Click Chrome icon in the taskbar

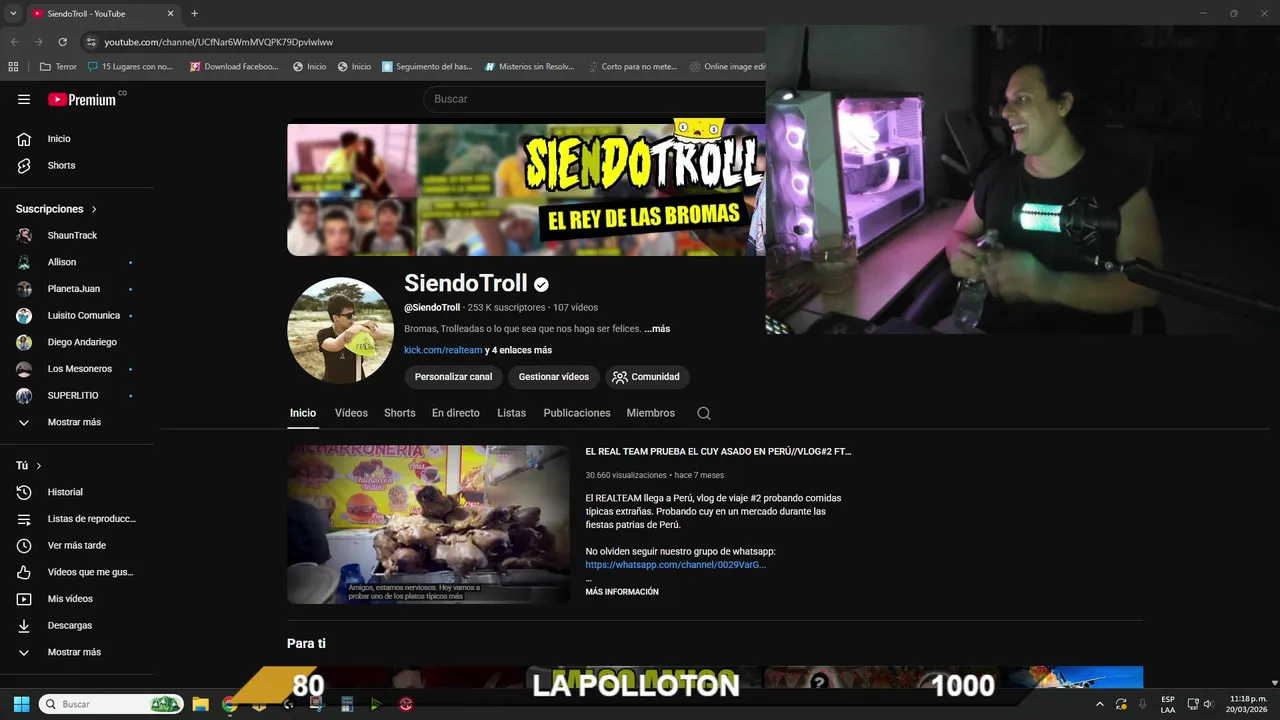point(229,704)
